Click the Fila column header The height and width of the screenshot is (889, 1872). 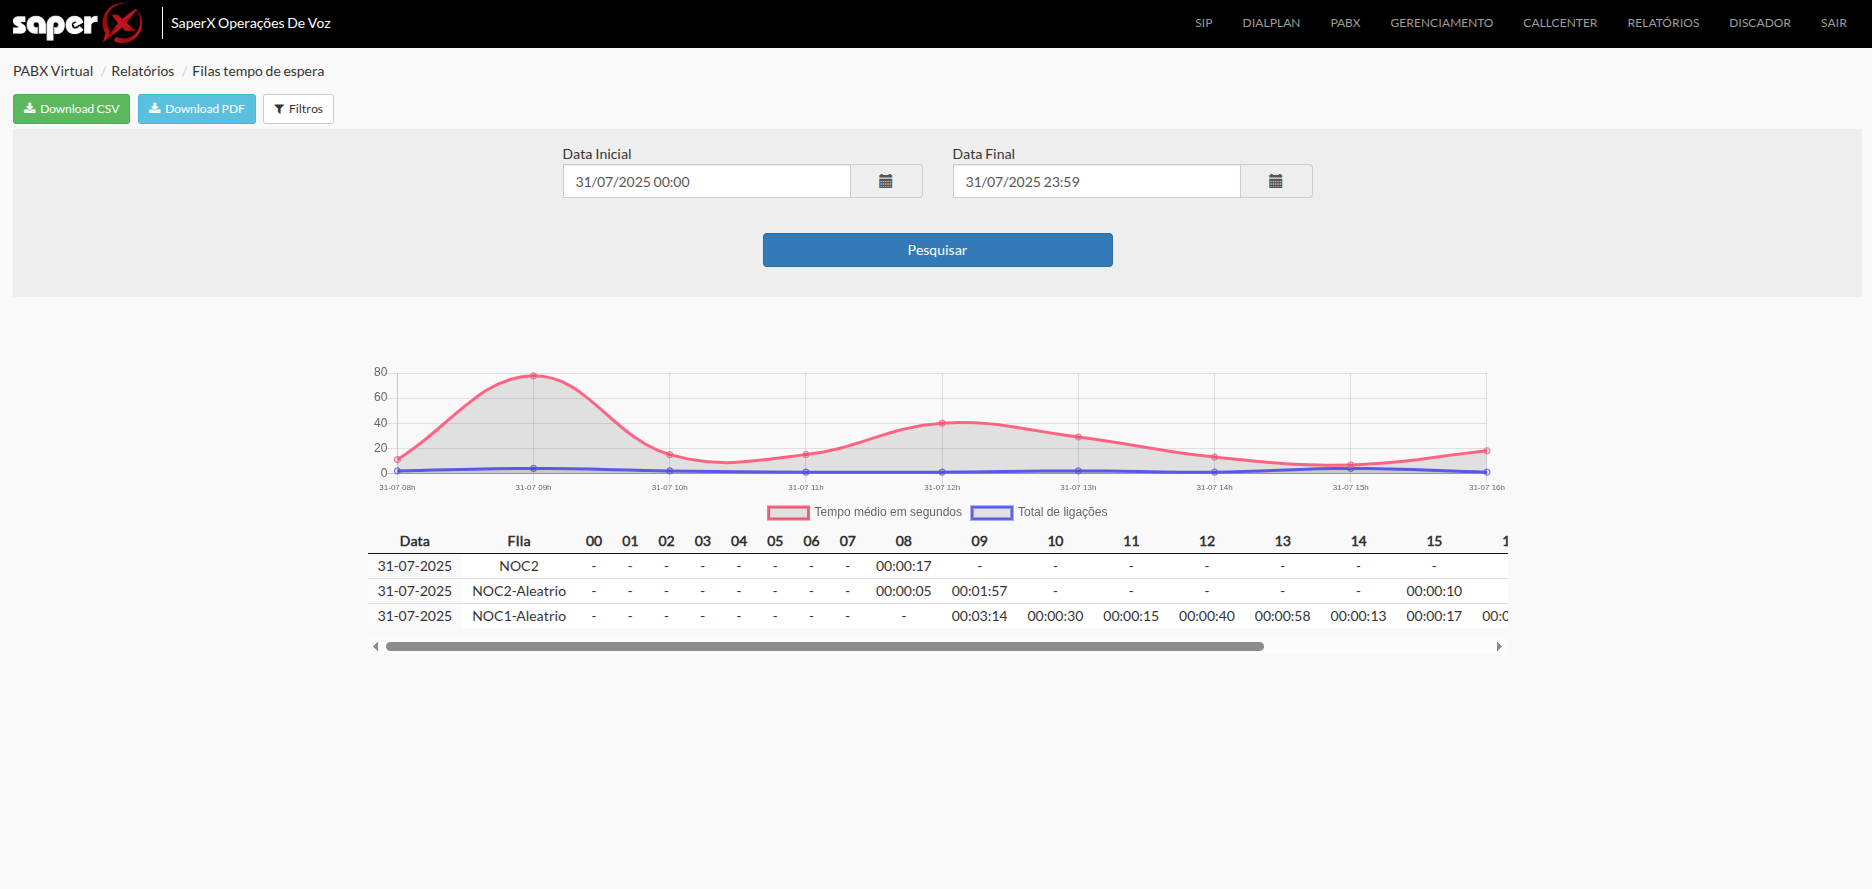point(519,541)
